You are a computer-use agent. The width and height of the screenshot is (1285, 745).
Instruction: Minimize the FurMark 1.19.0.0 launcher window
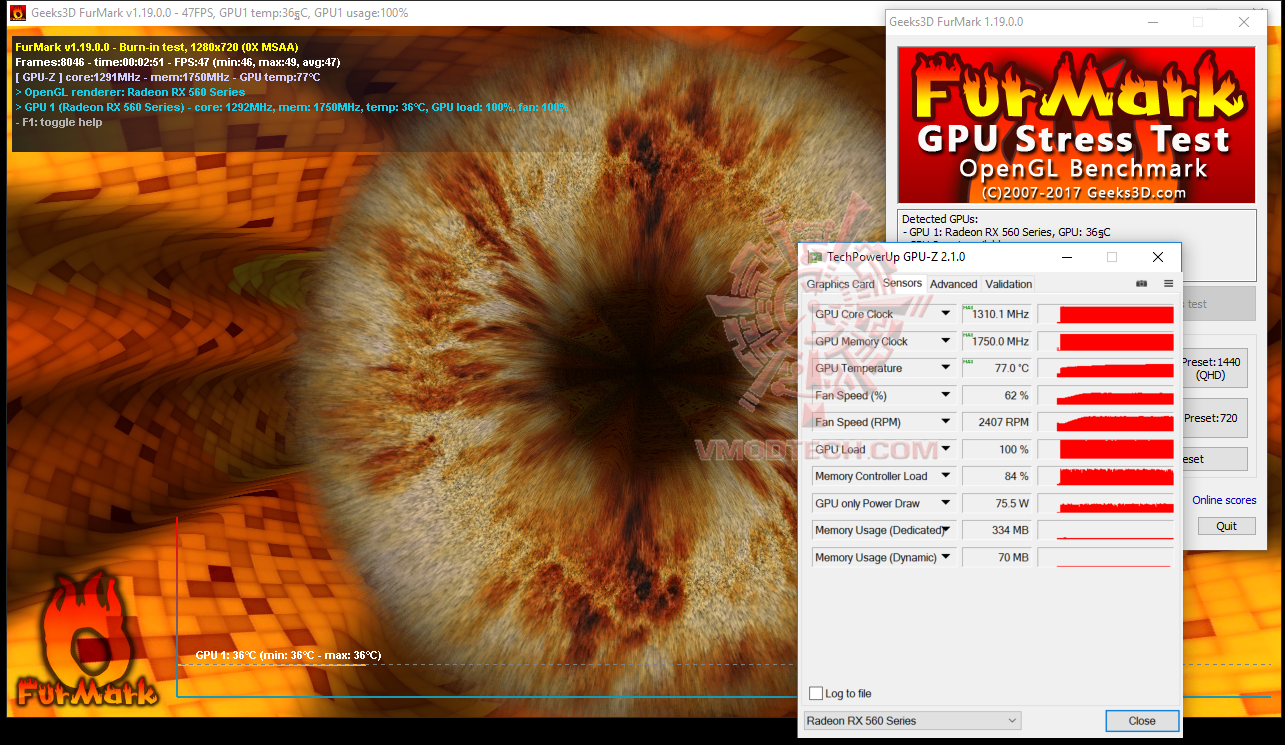pyautogui.click(x=1152, y=22)
